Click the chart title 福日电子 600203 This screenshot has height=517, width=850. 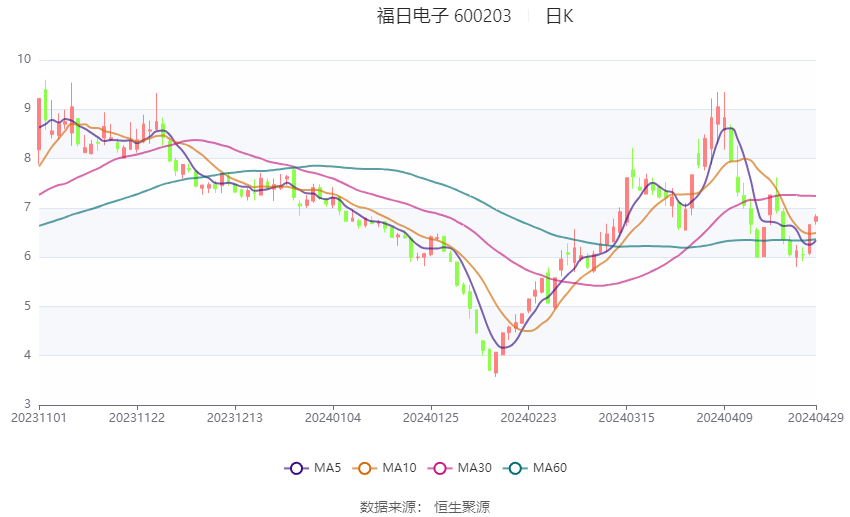[444, 16]
